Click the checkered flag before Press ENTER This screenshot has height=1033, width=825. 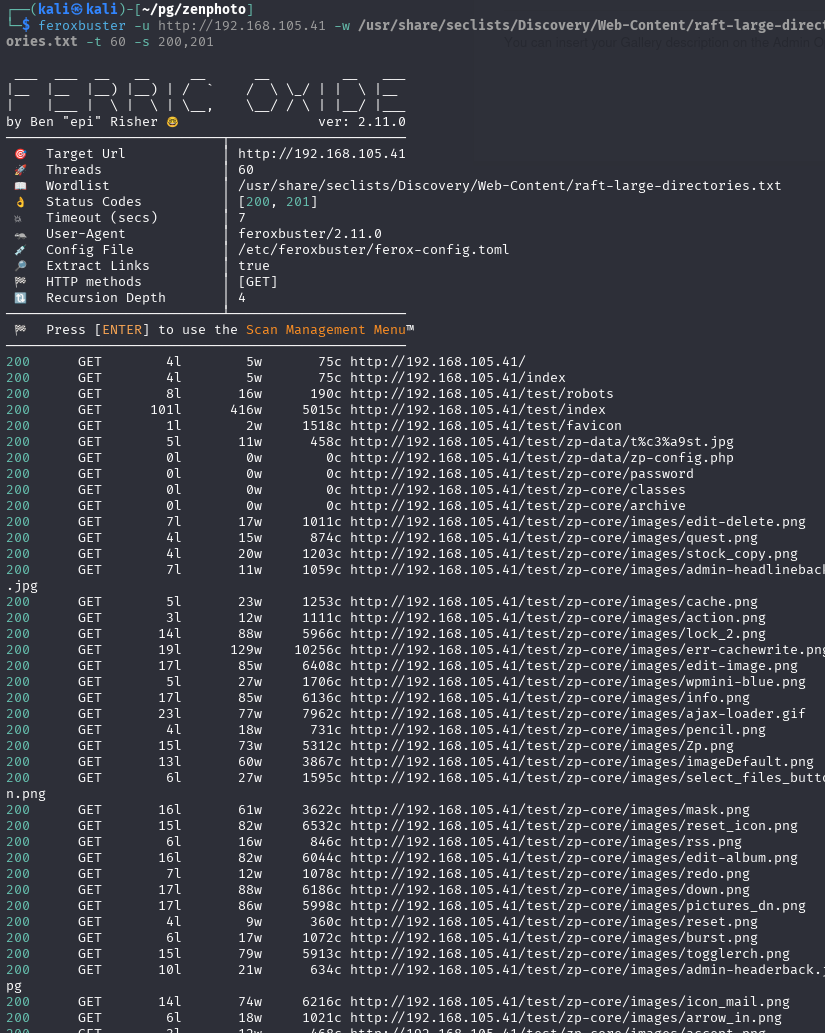(x=20, y=329)
